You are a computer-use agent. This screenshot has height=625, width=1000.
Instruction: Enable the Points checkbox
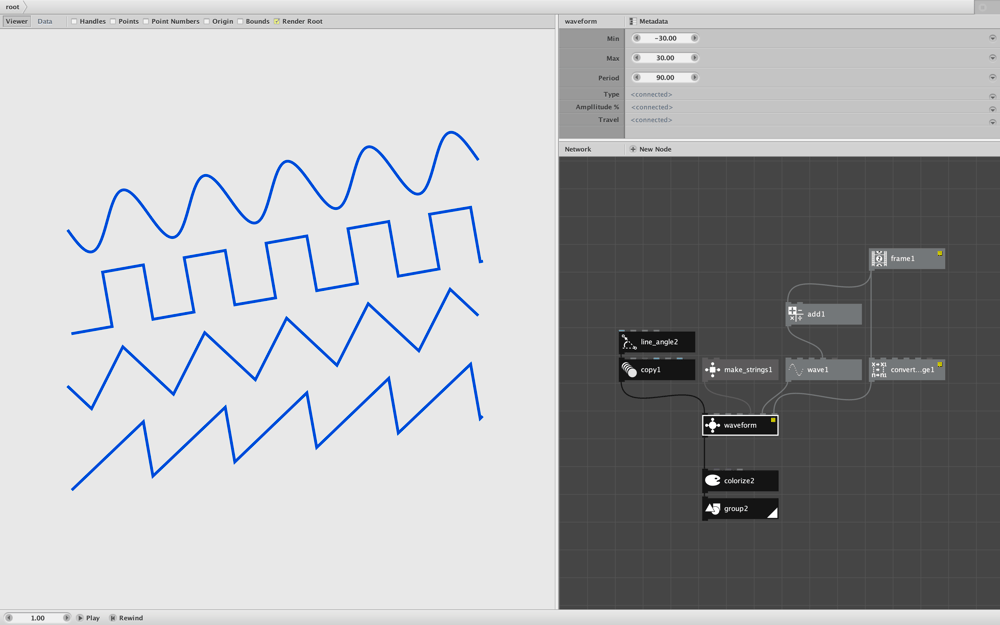[113, 21]
